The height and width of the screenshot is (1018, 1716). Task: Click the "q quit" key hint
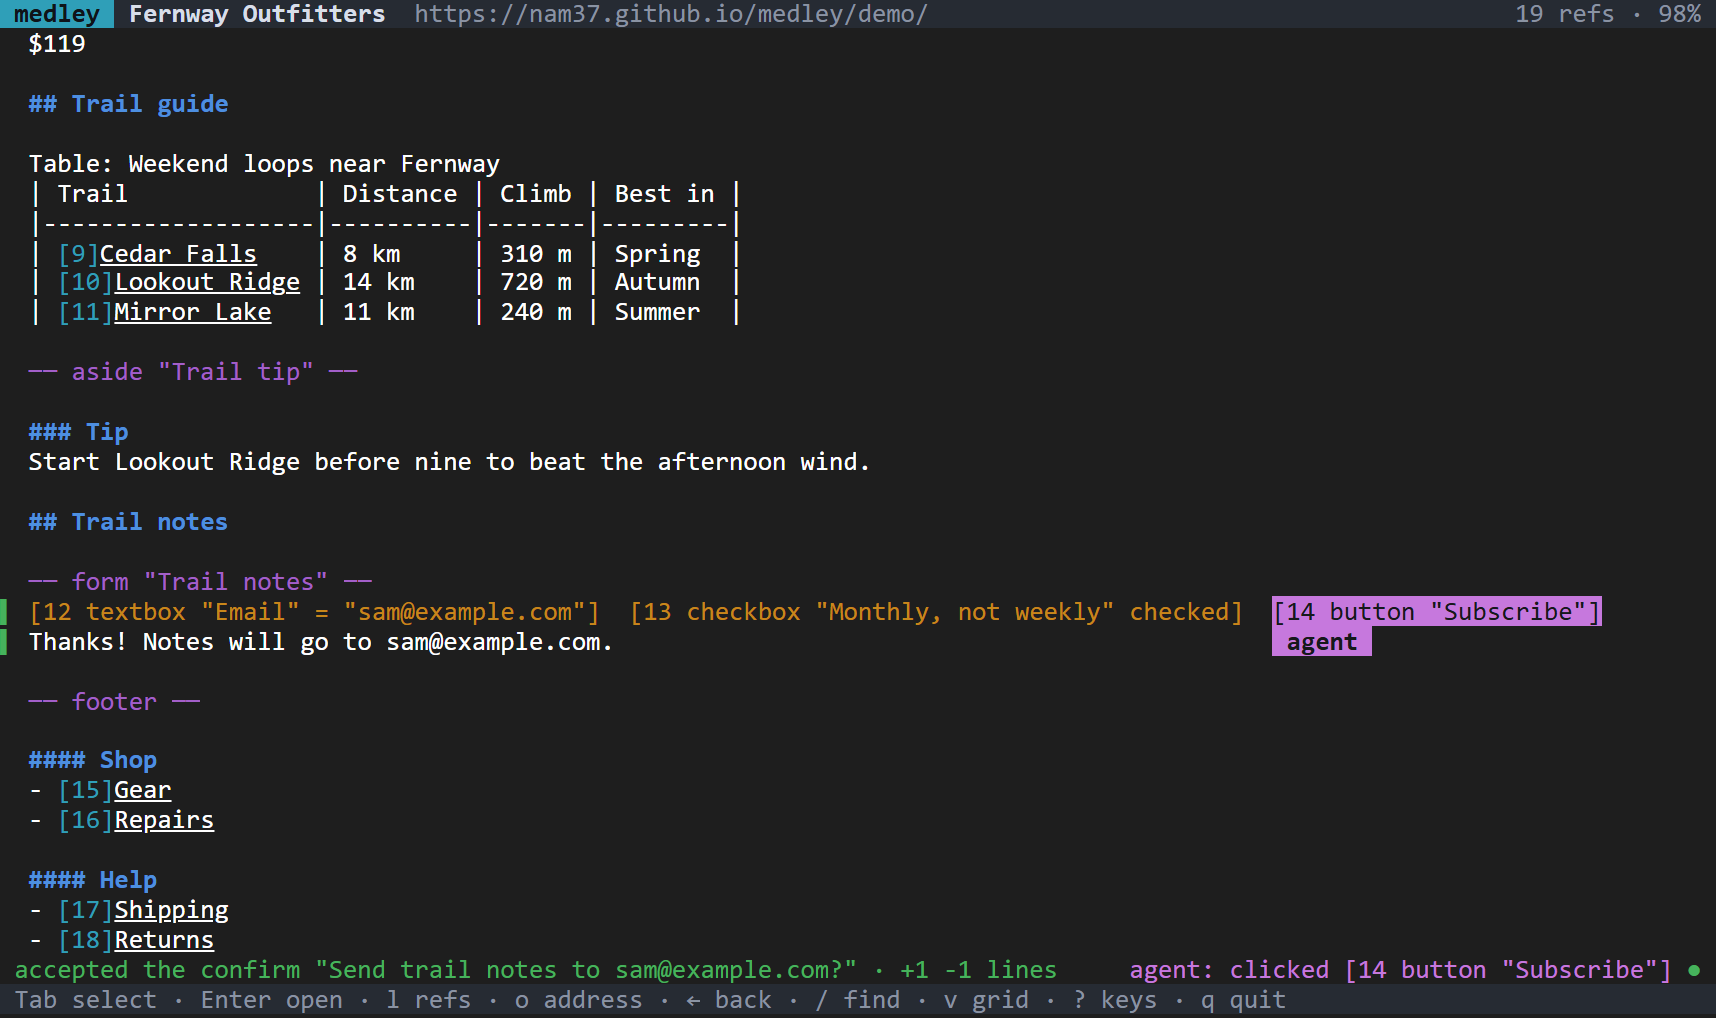point(1243,1000)
